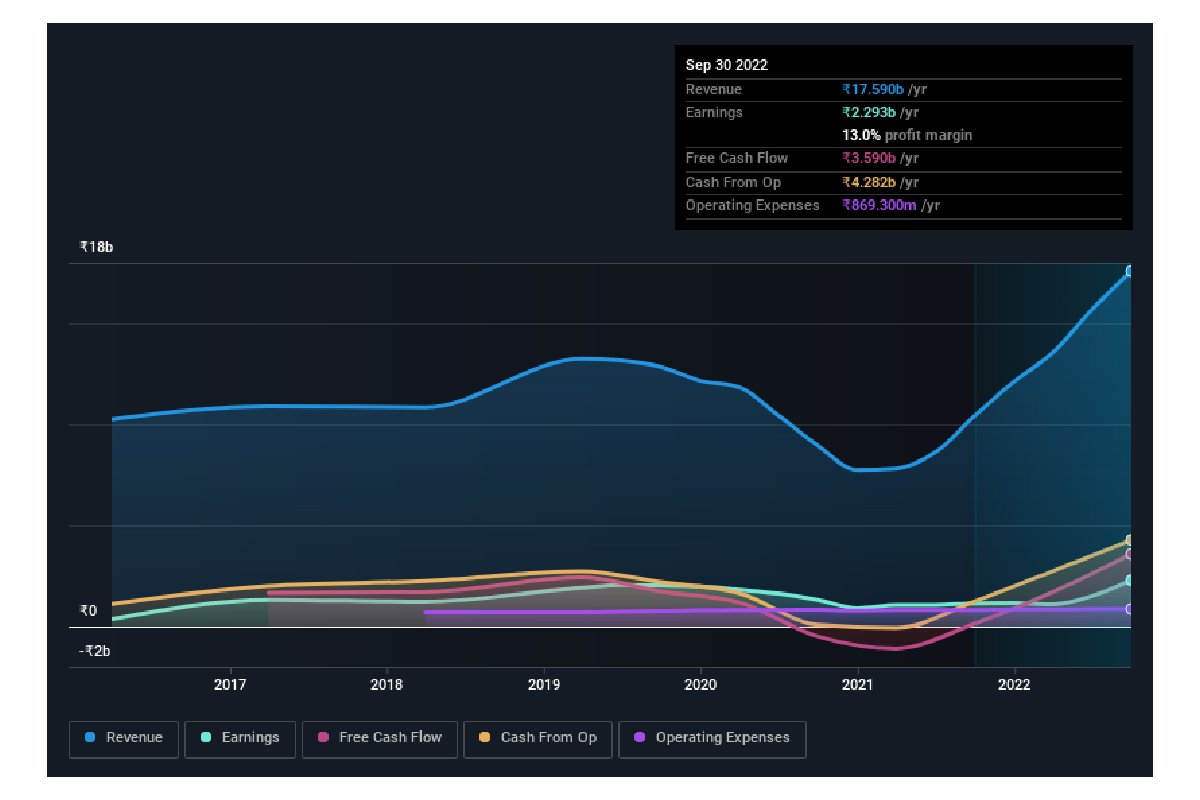Toggle Free Cash Flow legend button

tap(380, 739)
